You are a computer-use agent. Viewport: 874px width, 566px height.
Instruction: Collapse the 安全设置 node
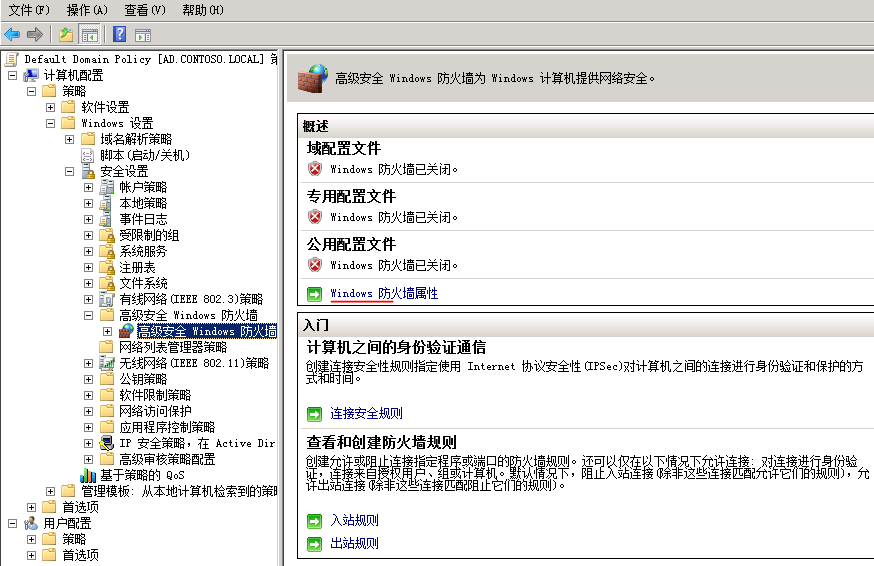point(69,171)
